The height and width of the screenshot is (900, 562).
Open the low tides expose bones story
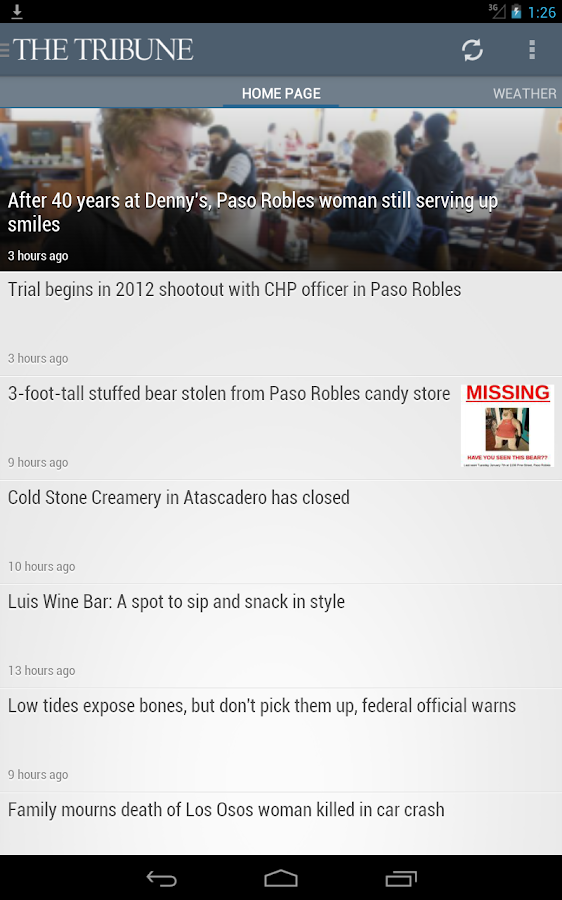[281, 740]
